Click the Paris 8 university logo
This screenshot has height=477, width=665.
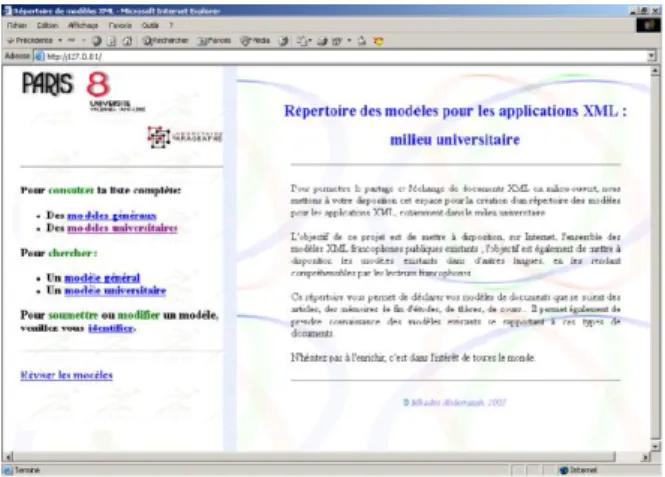83,92
